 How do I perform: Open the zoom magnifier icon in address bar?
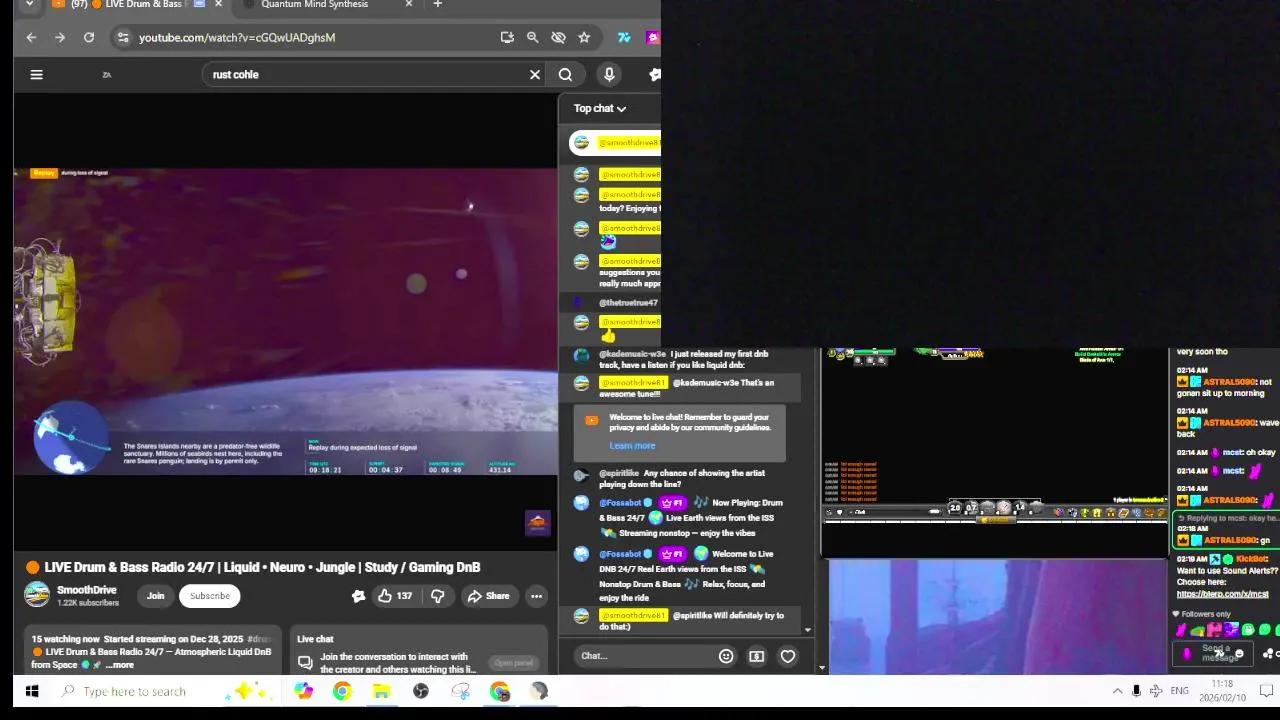pos(533,37)
